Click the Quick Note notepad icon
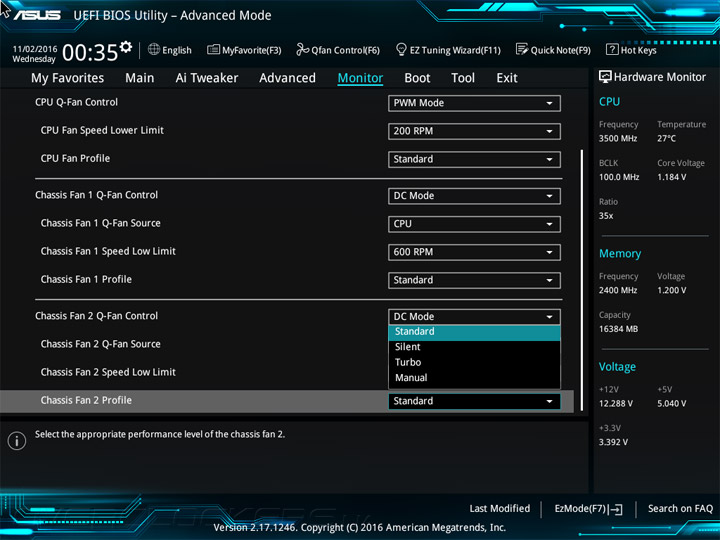The height and width of the screenshot is (540, 720). [522, 49]
